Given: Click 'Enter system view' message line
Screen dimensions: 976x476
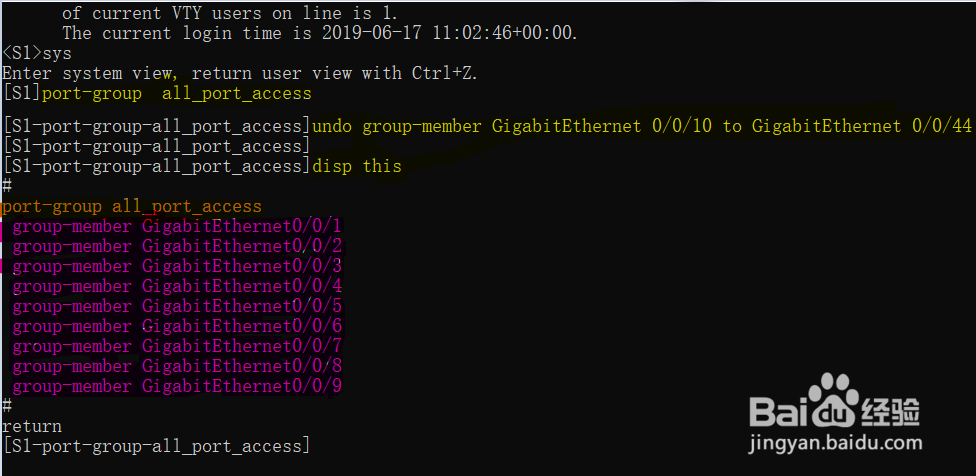Looking at the screenshot, I should tap(240, 73).
